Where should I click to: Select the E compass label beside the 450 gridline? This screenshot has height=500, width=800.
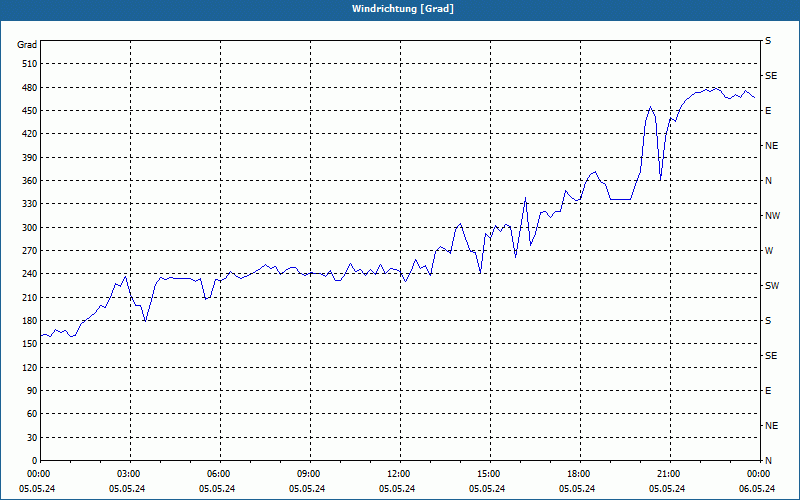[x=768, y=111]
